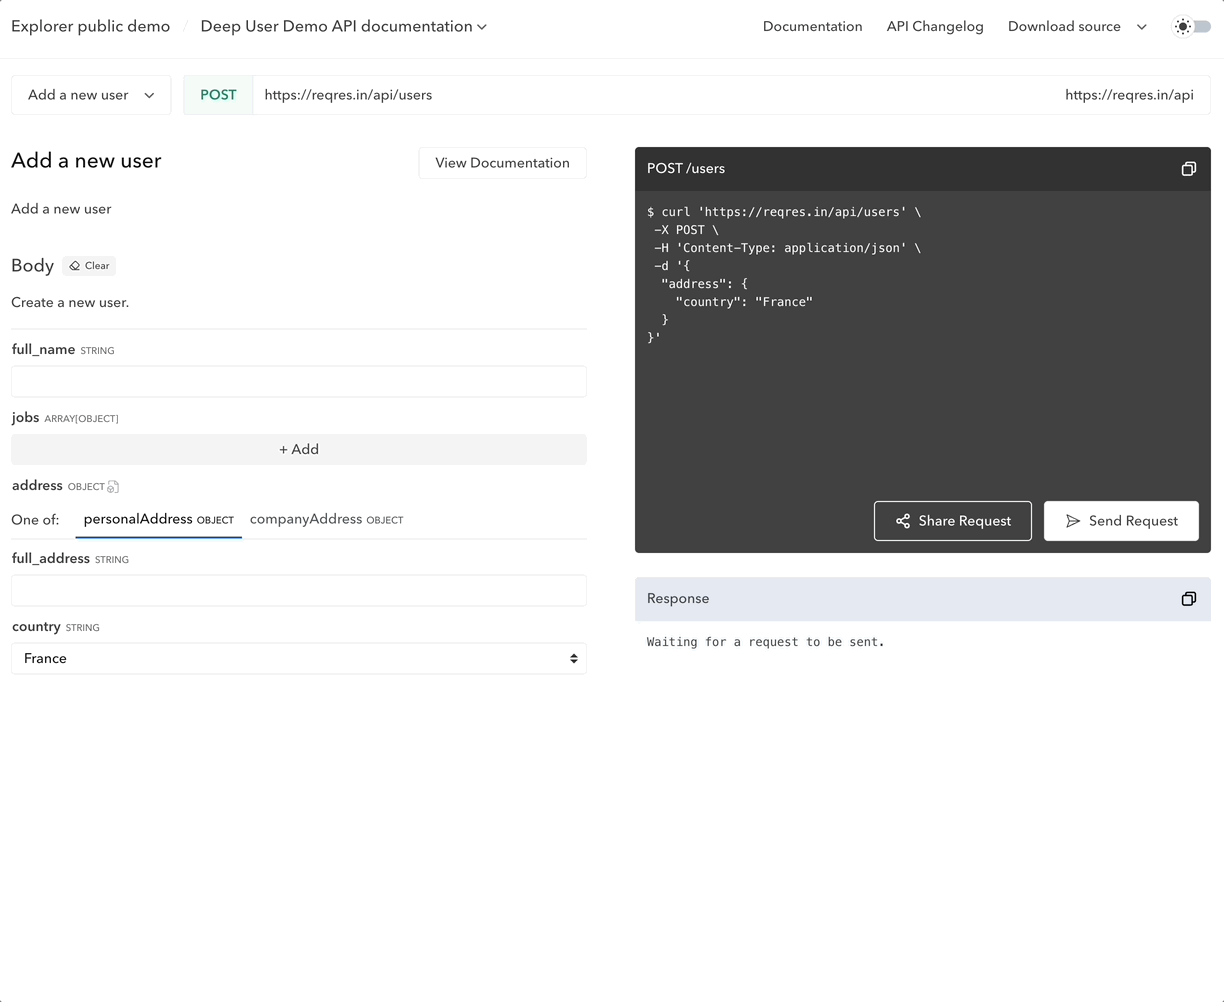
Task: Click the icon next to address OBJECT label
Action: click(113, 487)
